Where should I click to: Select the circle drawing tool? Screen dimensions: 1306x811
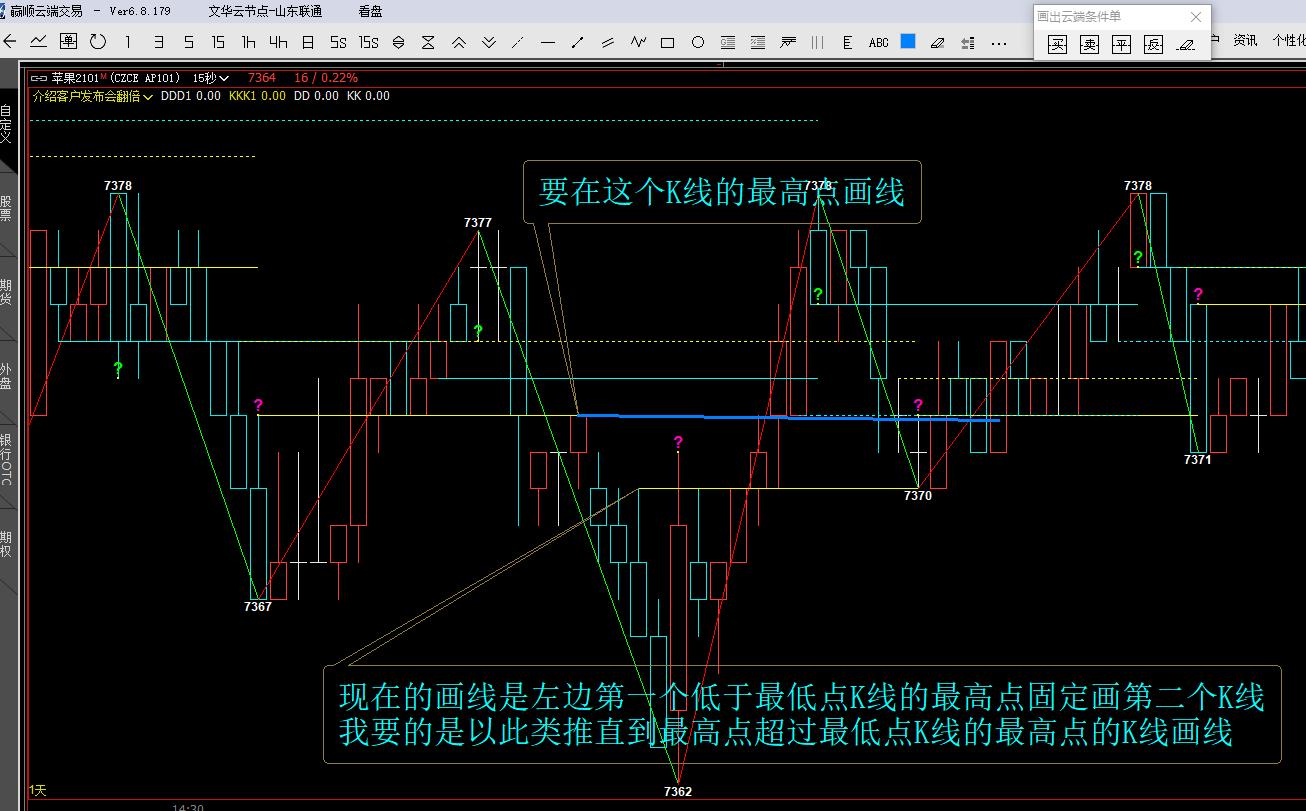pos(698,42)
